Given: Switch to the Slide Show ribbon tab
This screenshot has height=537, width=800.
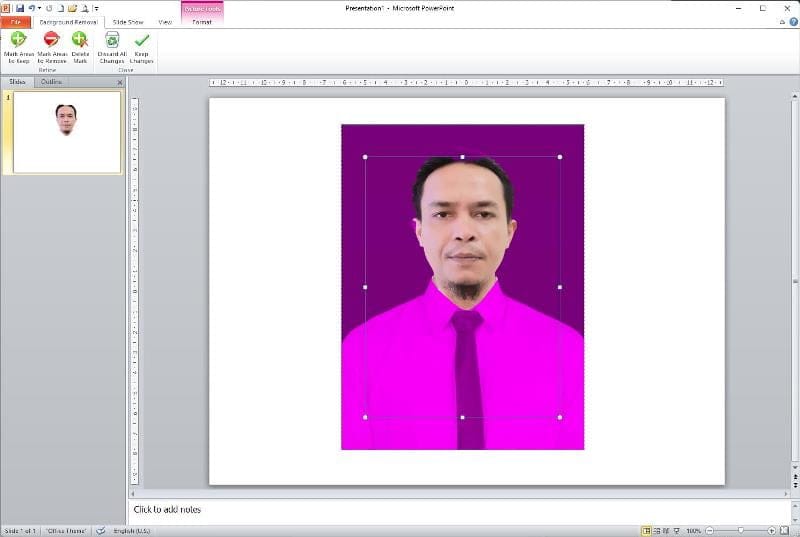Looking at the screenshot, I should point(128,21).
